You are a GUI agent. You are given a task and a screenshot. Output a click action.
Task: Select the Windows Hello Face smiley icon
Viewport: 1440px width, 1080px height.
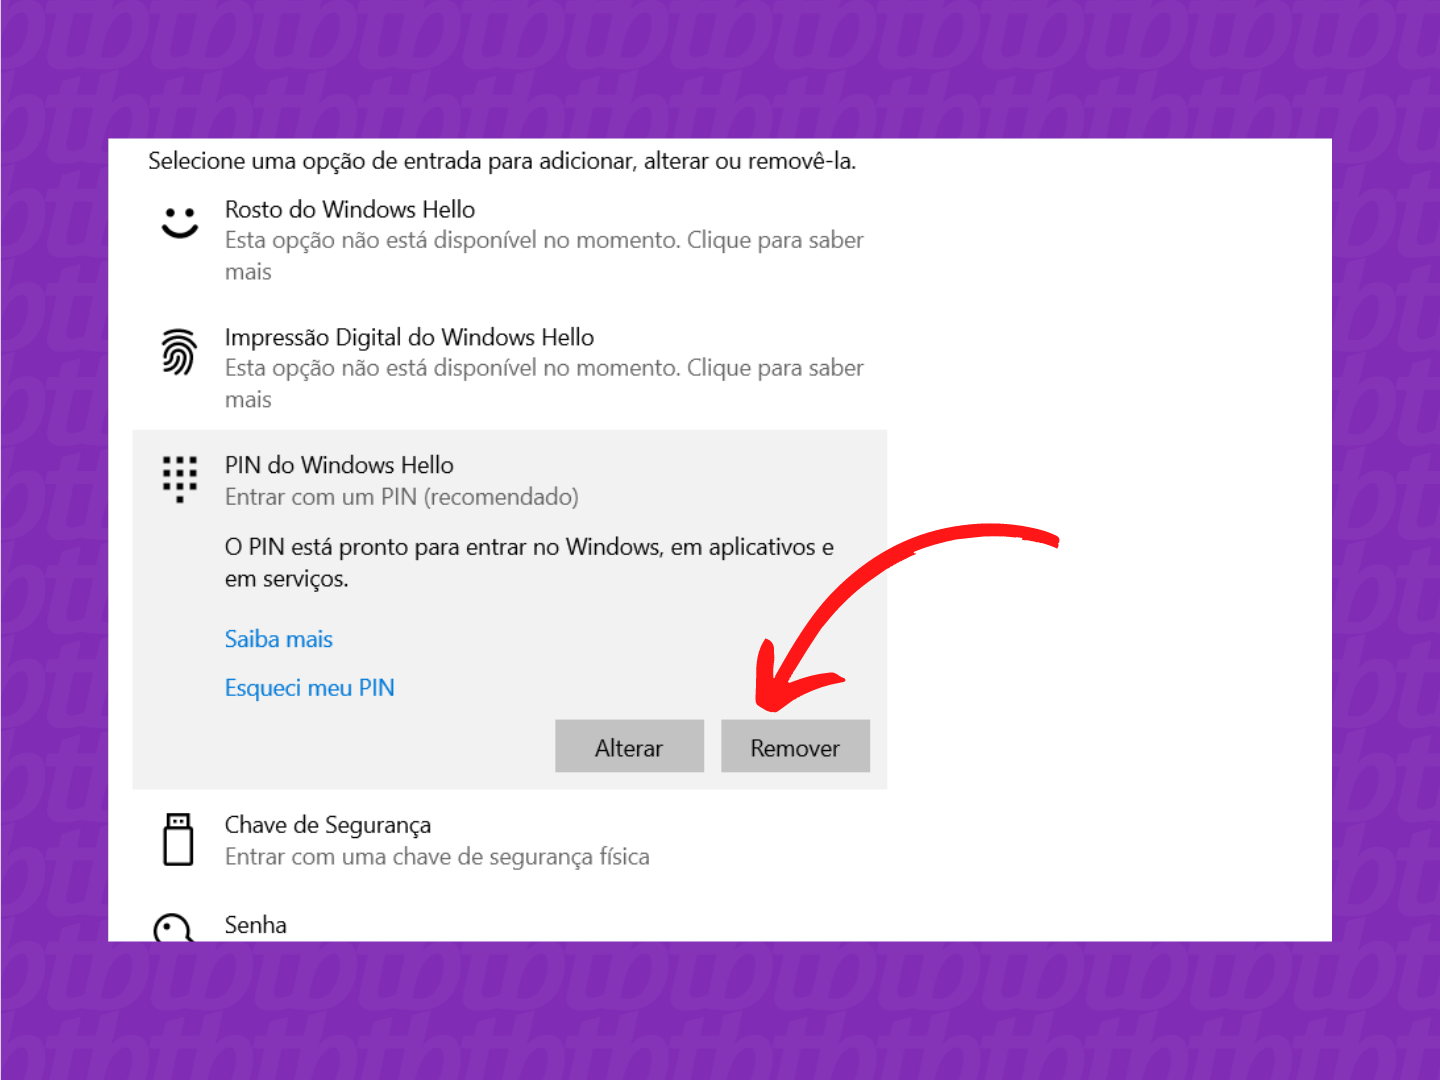[x=178, y=224]
